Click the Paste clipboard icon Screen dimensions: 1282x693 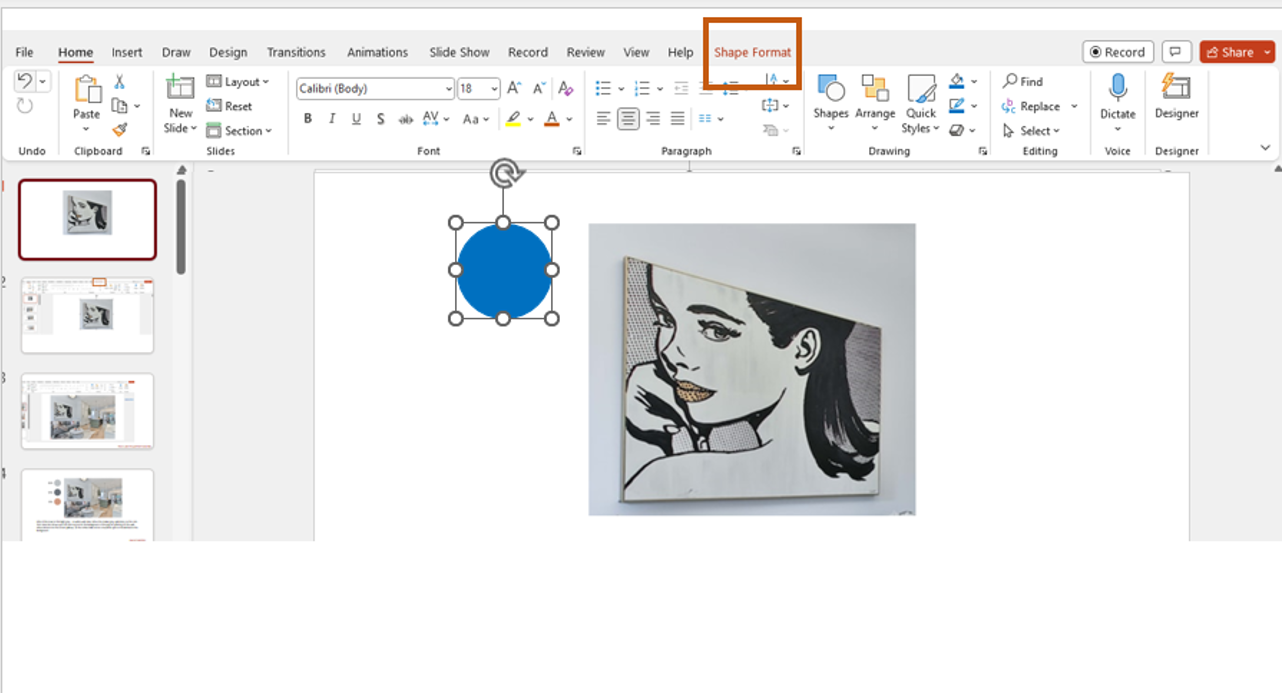coord(87,90)
